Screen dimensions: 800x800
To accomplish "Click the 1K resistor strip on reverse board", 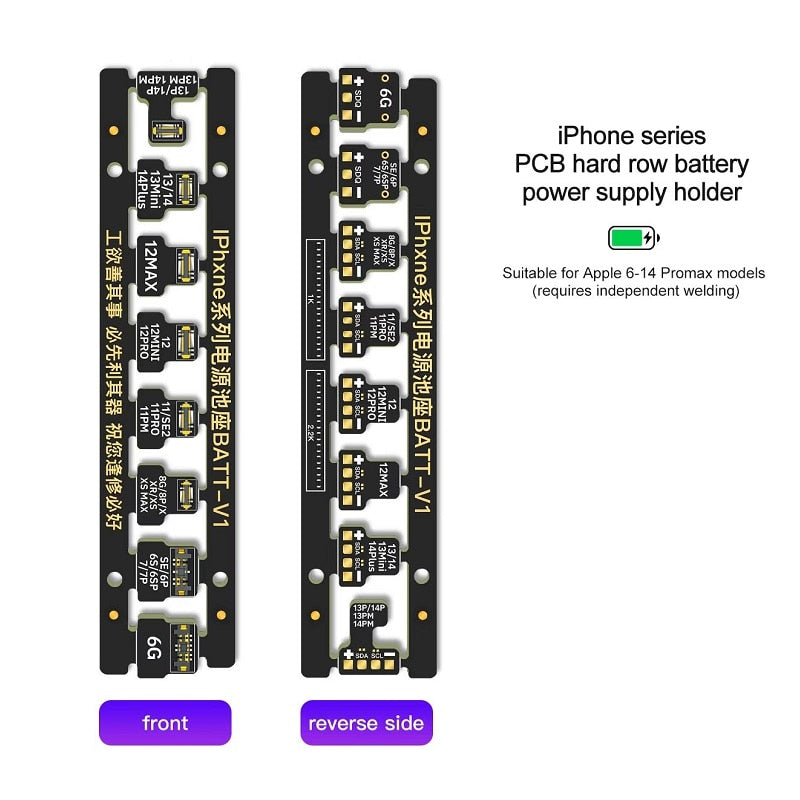I will pos(315,300).
